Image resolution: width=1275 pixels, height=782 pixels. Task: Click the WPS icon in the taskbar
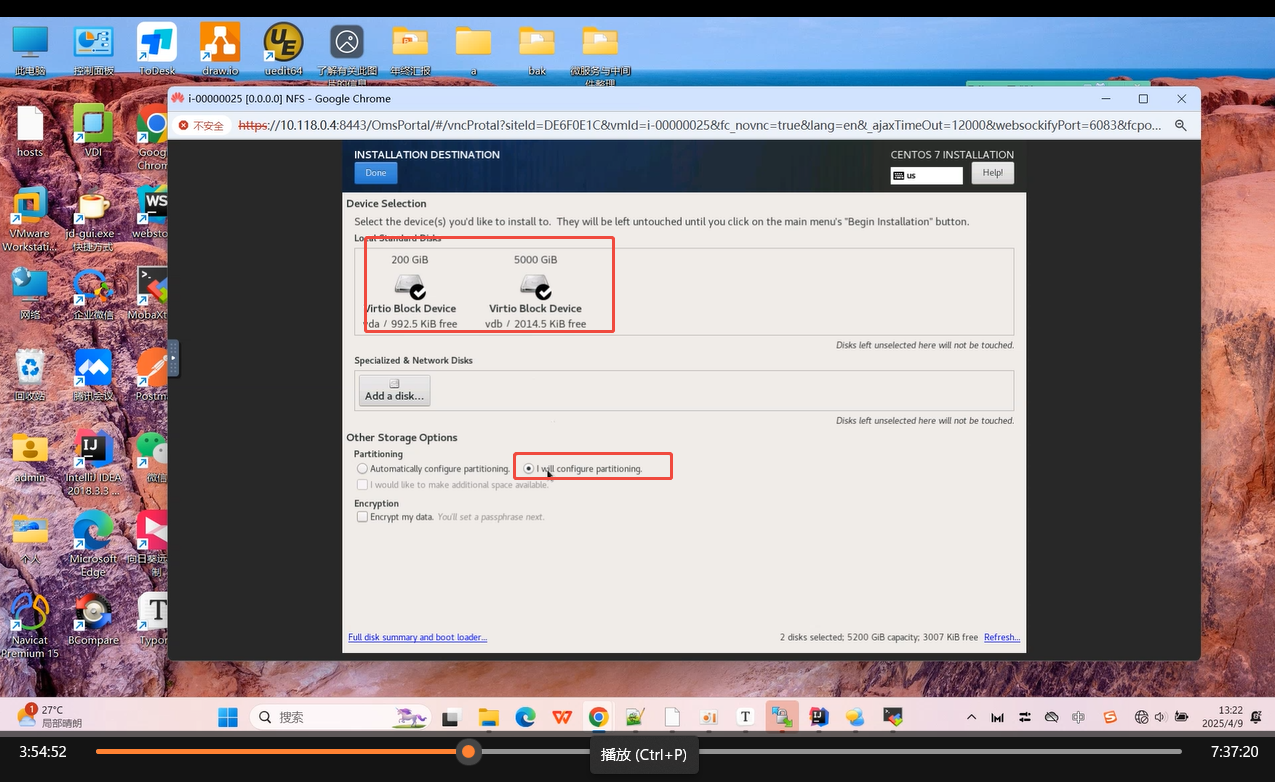coord(563,717)
